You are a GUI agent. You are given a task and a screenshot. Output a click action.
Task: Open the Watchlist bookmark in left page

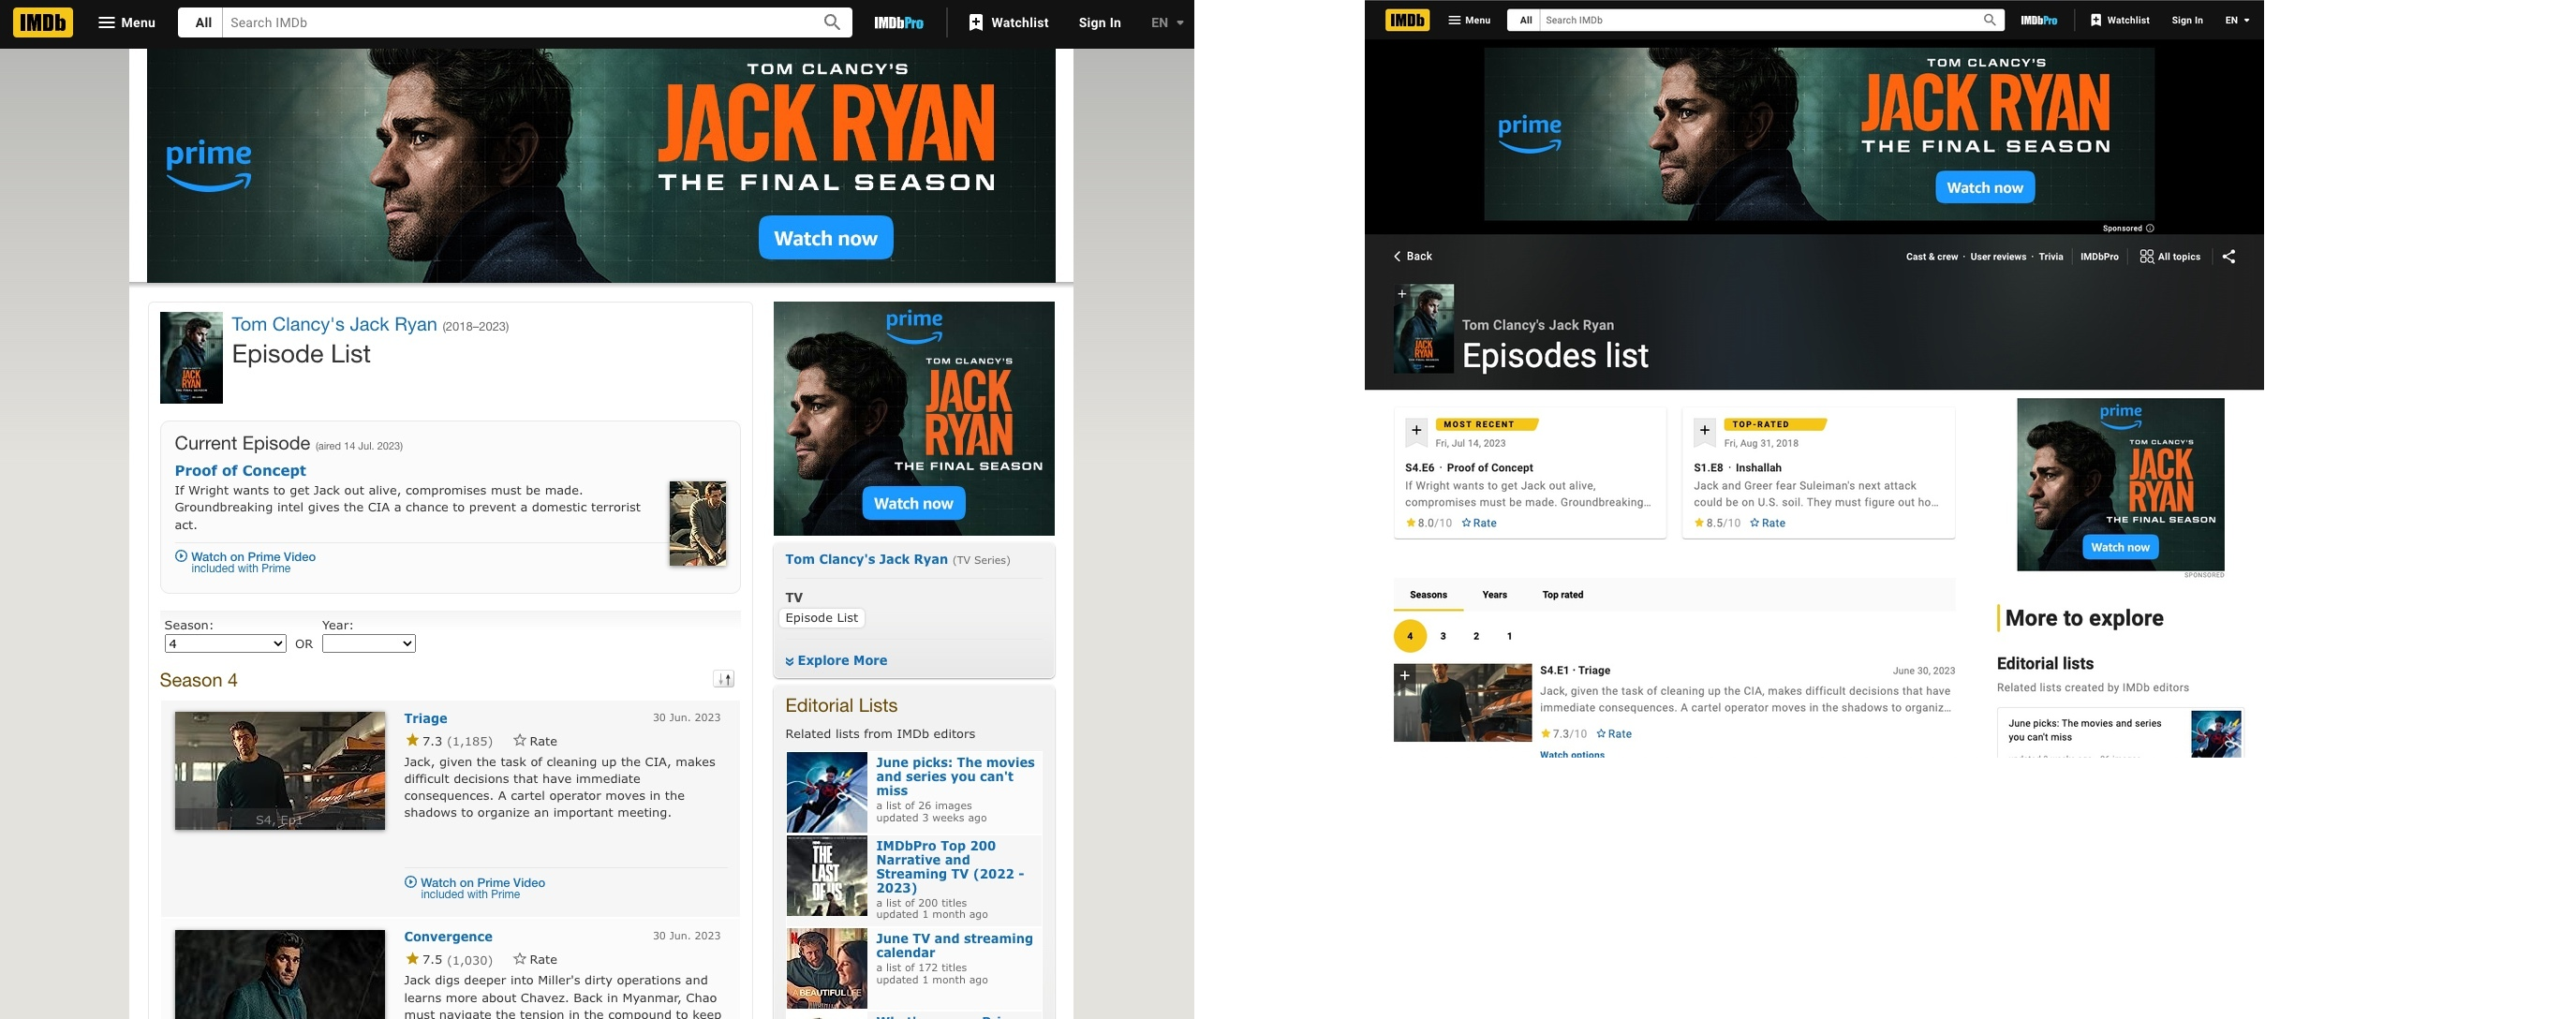tap(1008, 22)
